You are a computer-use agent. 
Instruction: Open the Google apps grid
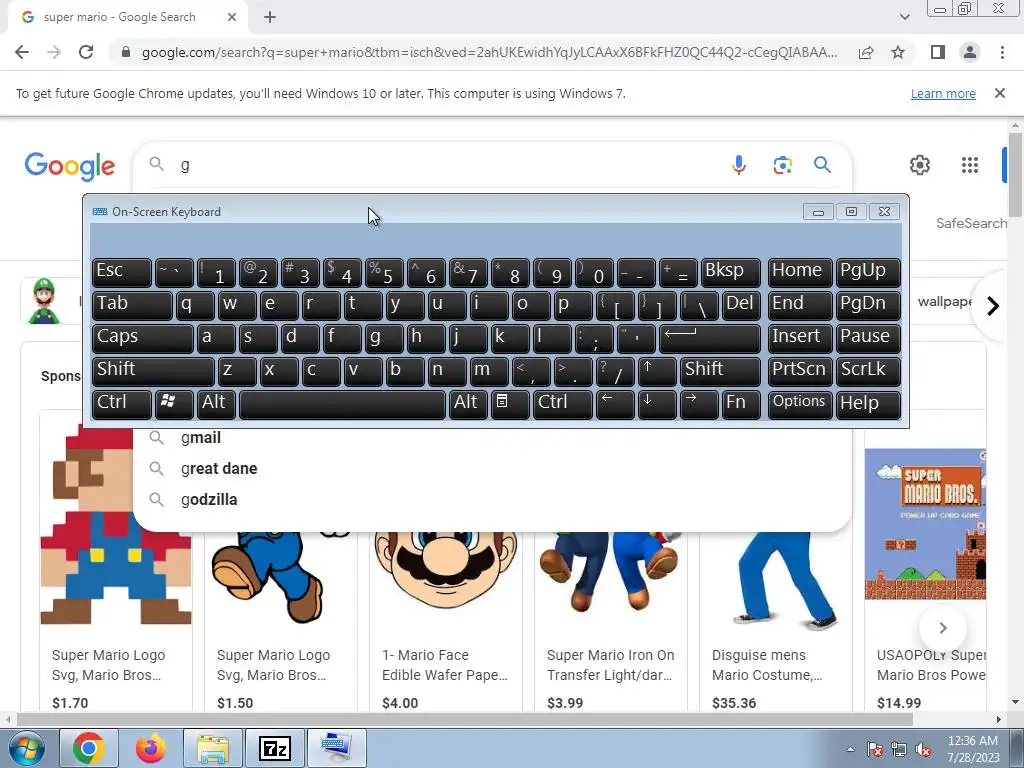(x=970, y=165)
